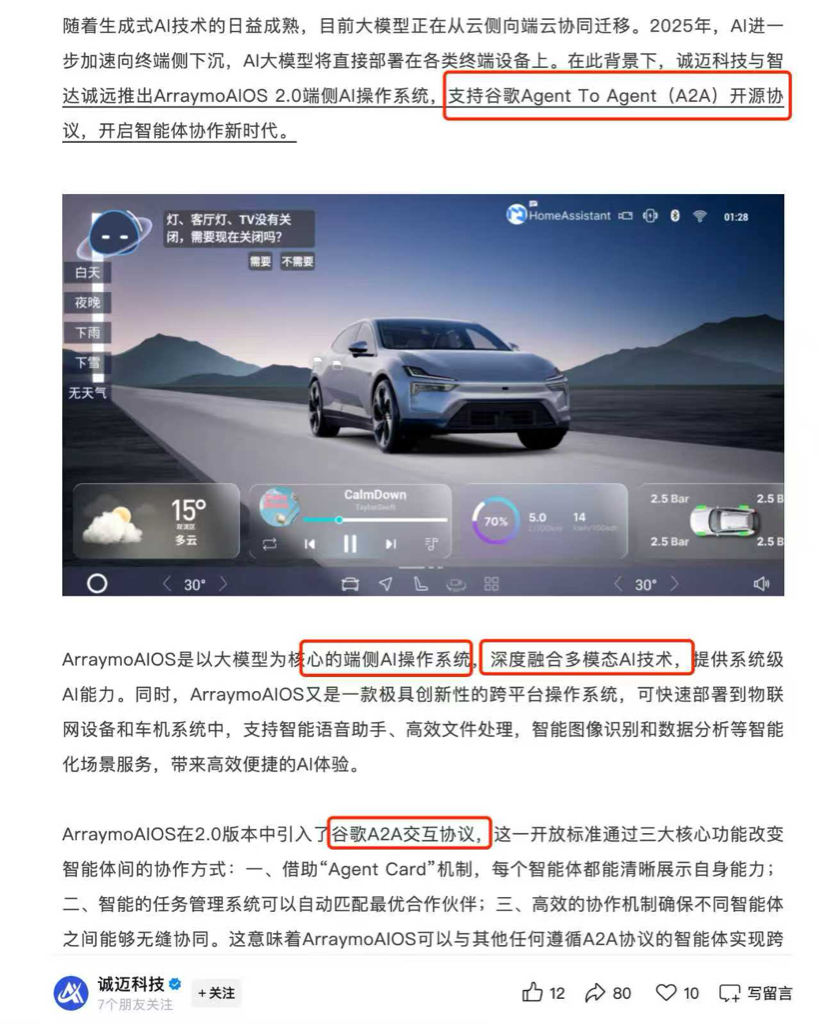Tap the share arrow icon

(x=595, y=993)
